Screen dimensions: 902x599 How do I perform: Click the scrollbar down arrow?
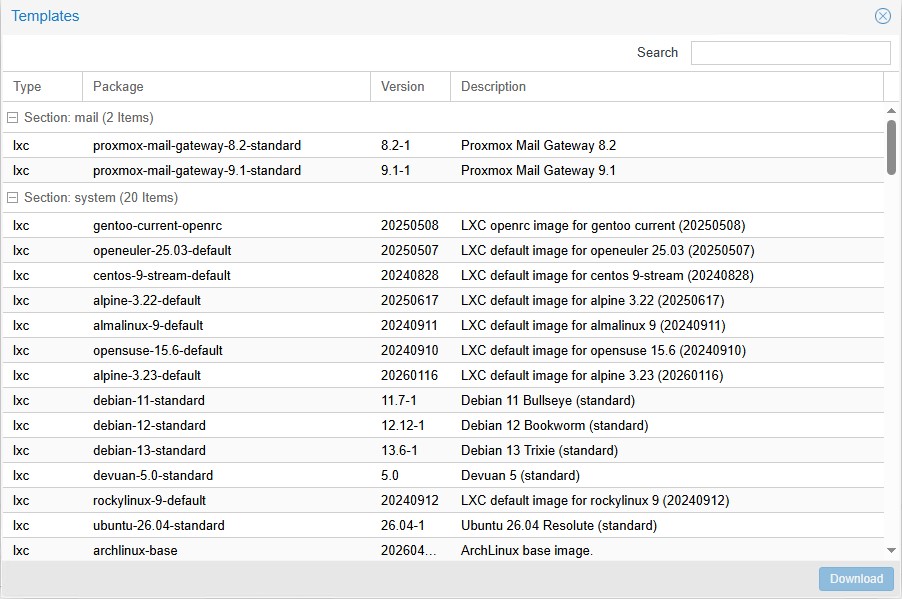coord(891,551)
